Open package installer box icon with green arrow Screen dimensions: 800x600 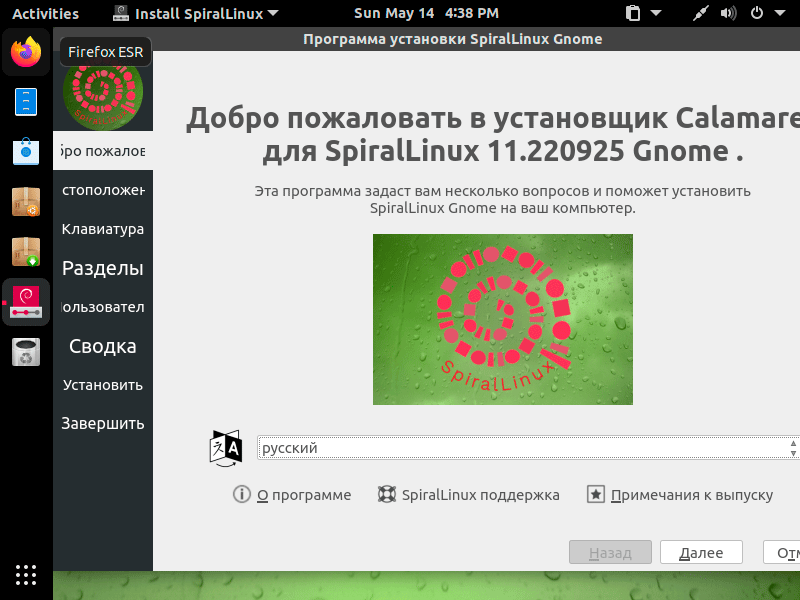tap(26, 252)
